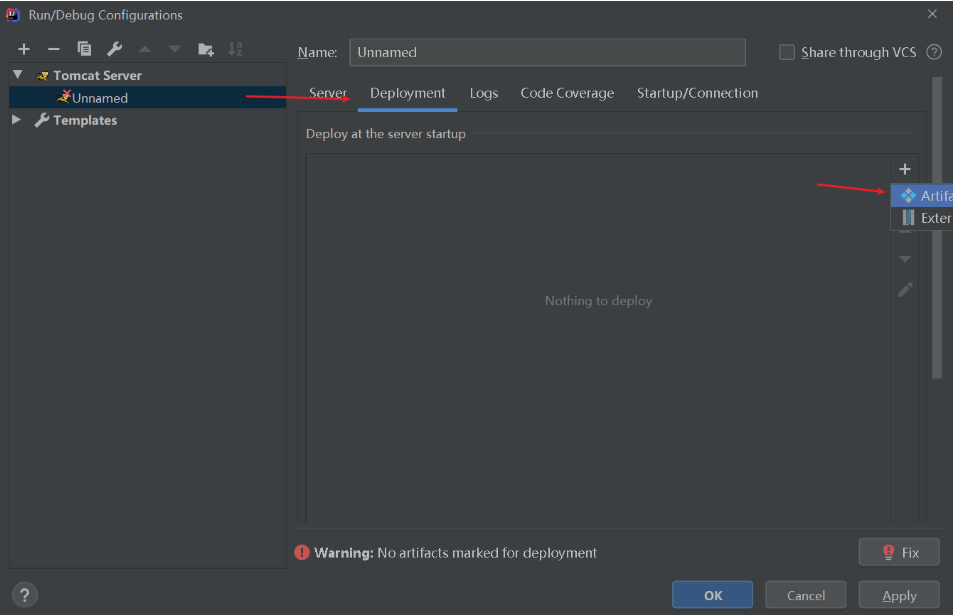Move configuration down arrow in left toolbar
The width and height of the screenshot is (955, 615).
click(x=174, y=49)
